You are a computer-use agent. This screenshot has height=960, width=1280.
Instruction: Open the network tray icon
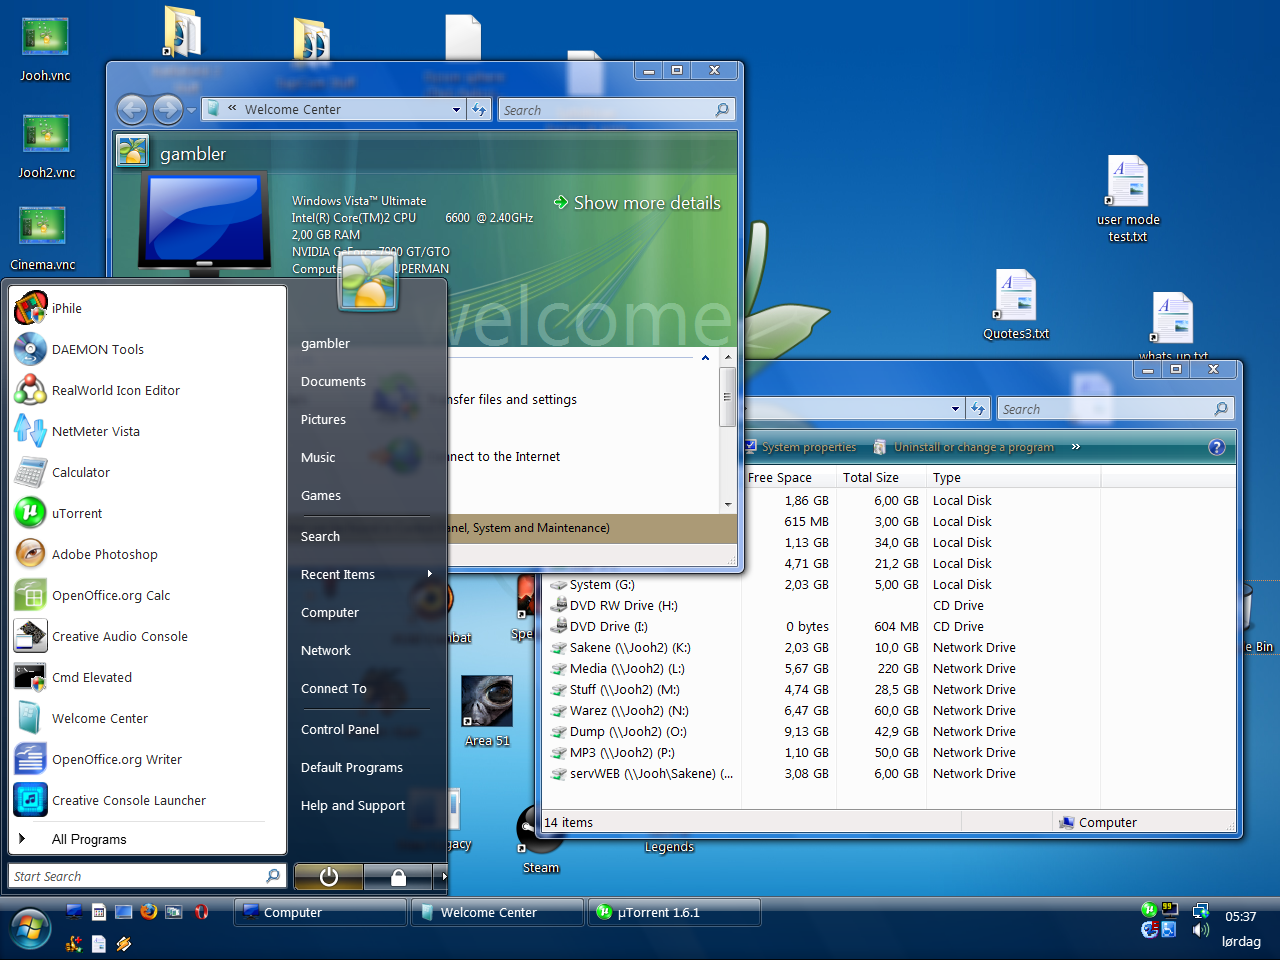click(1201, 911)
